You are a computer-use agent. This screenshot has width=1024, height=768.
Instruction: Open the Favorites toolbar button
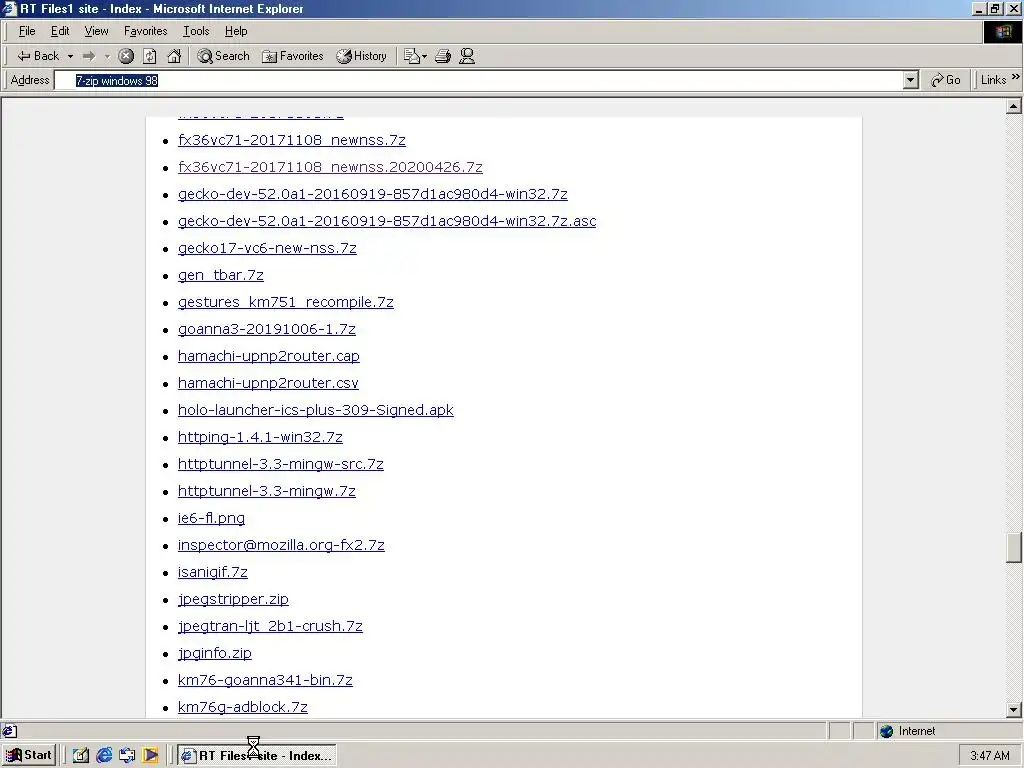coord(292,56)
